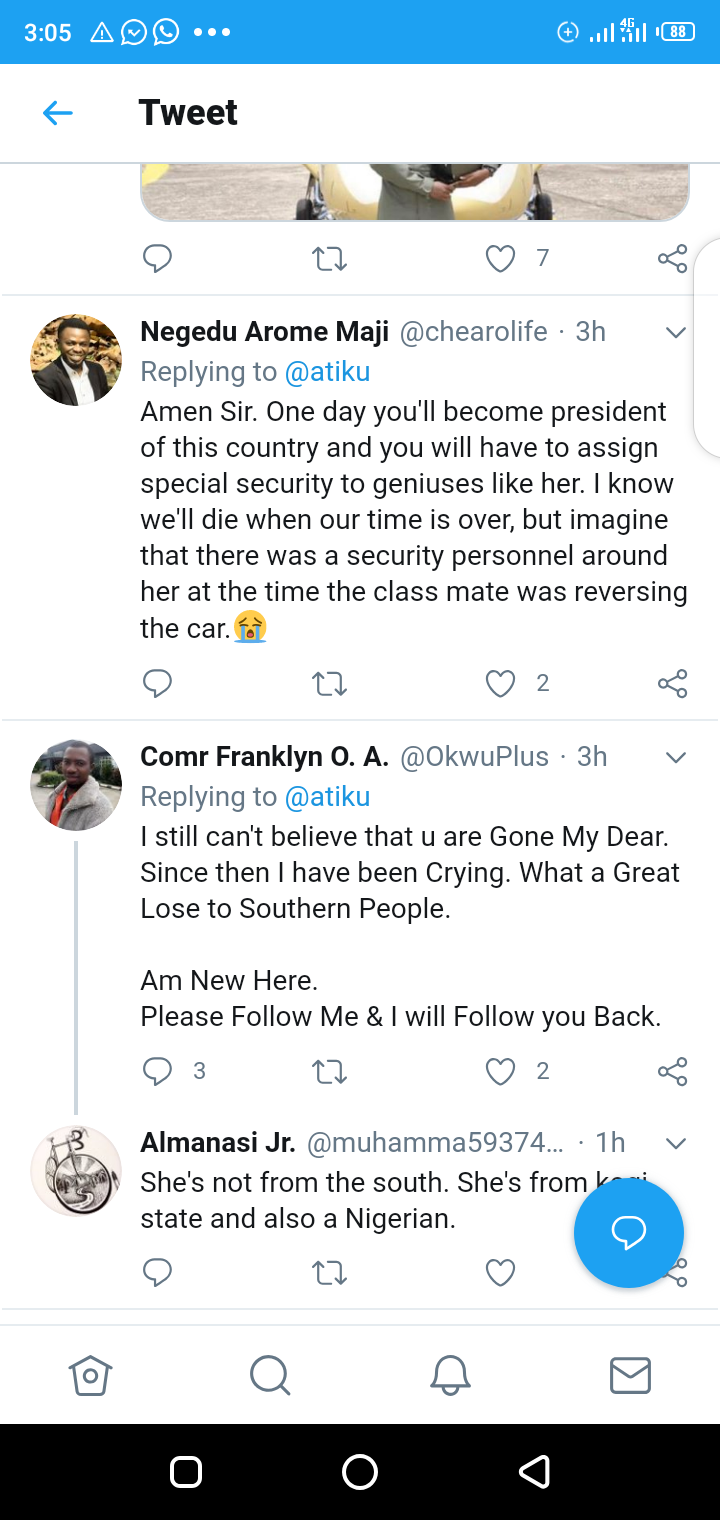Retweet Comr Franklyn O. A.'s tweet

click(329, 1072)
